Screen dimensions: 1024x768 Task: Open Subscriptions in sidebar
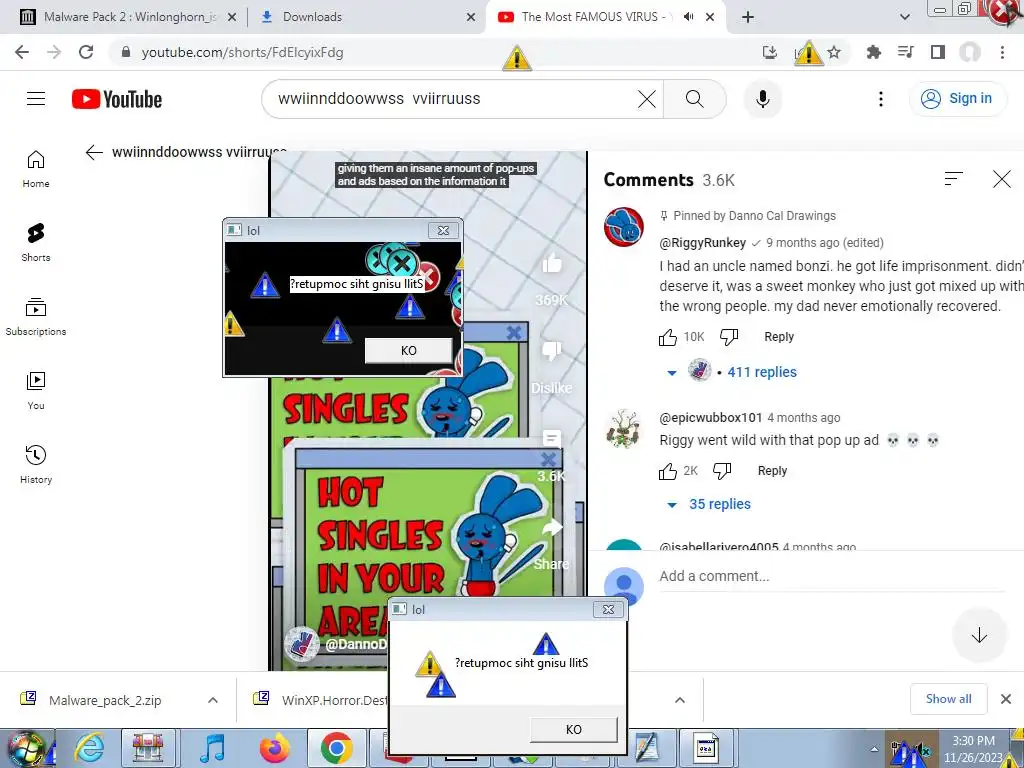coord(36,317)
